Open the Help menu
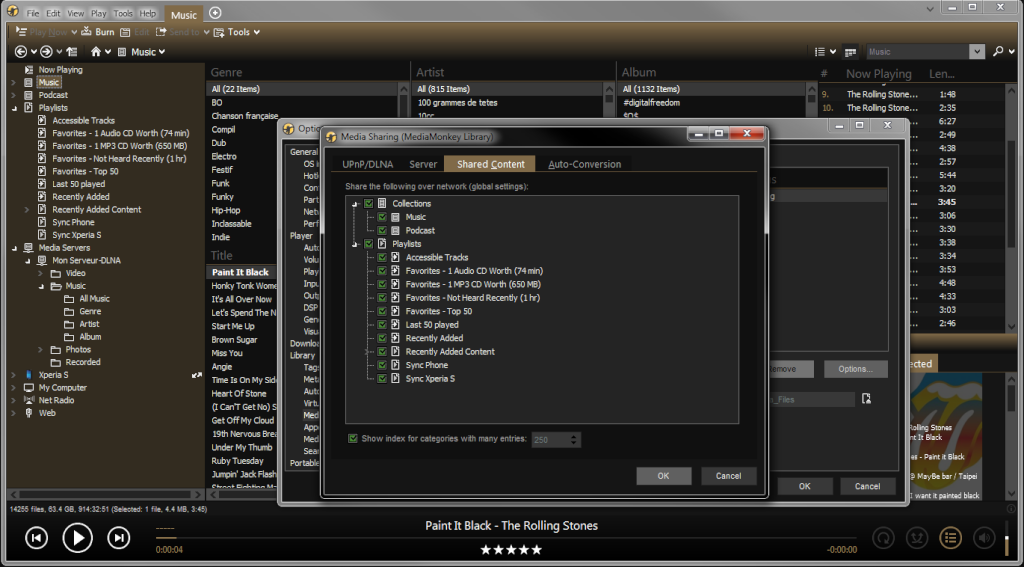 click(x=148, y=13)
